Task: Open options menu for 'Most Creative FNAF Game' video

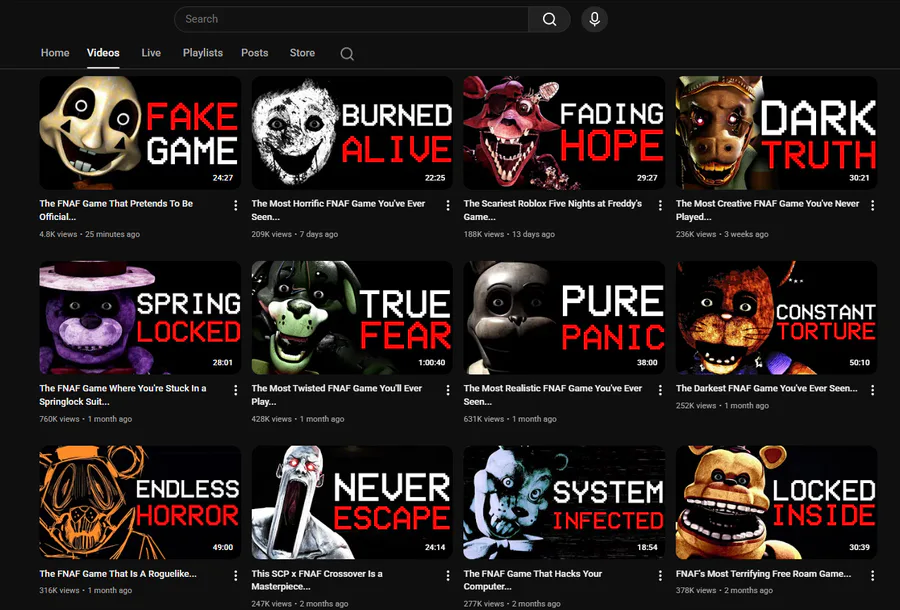Action: point(872,205)
